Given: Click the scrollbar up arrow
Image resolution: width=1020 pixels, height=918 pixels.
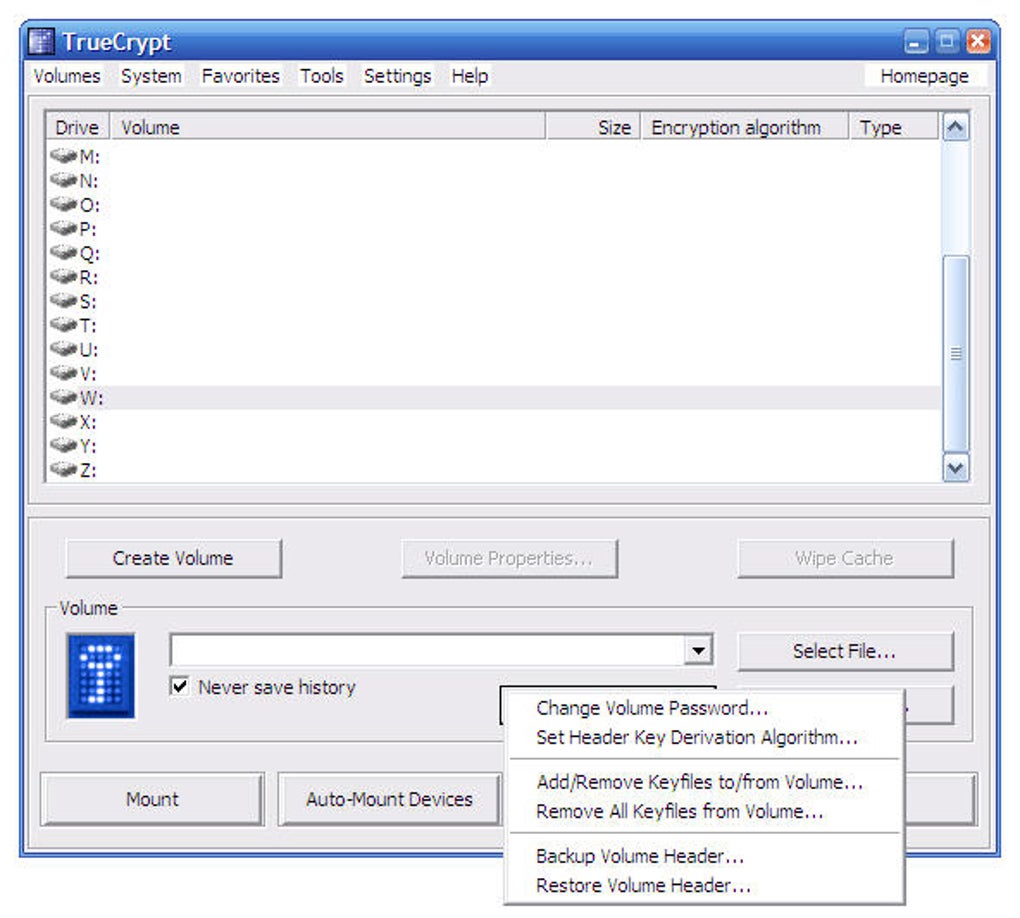Looking at the screenshot, I should click(x=955, y=127).
